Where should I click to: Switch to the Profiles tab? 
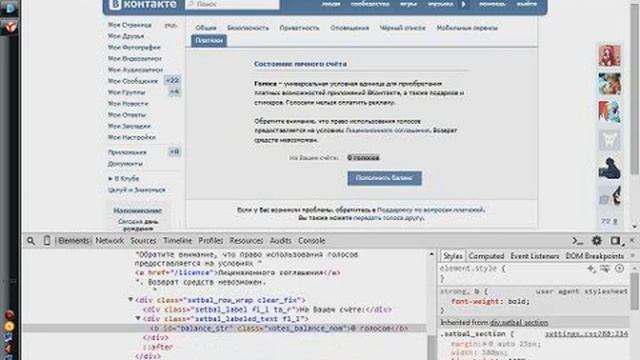point(211,241)
